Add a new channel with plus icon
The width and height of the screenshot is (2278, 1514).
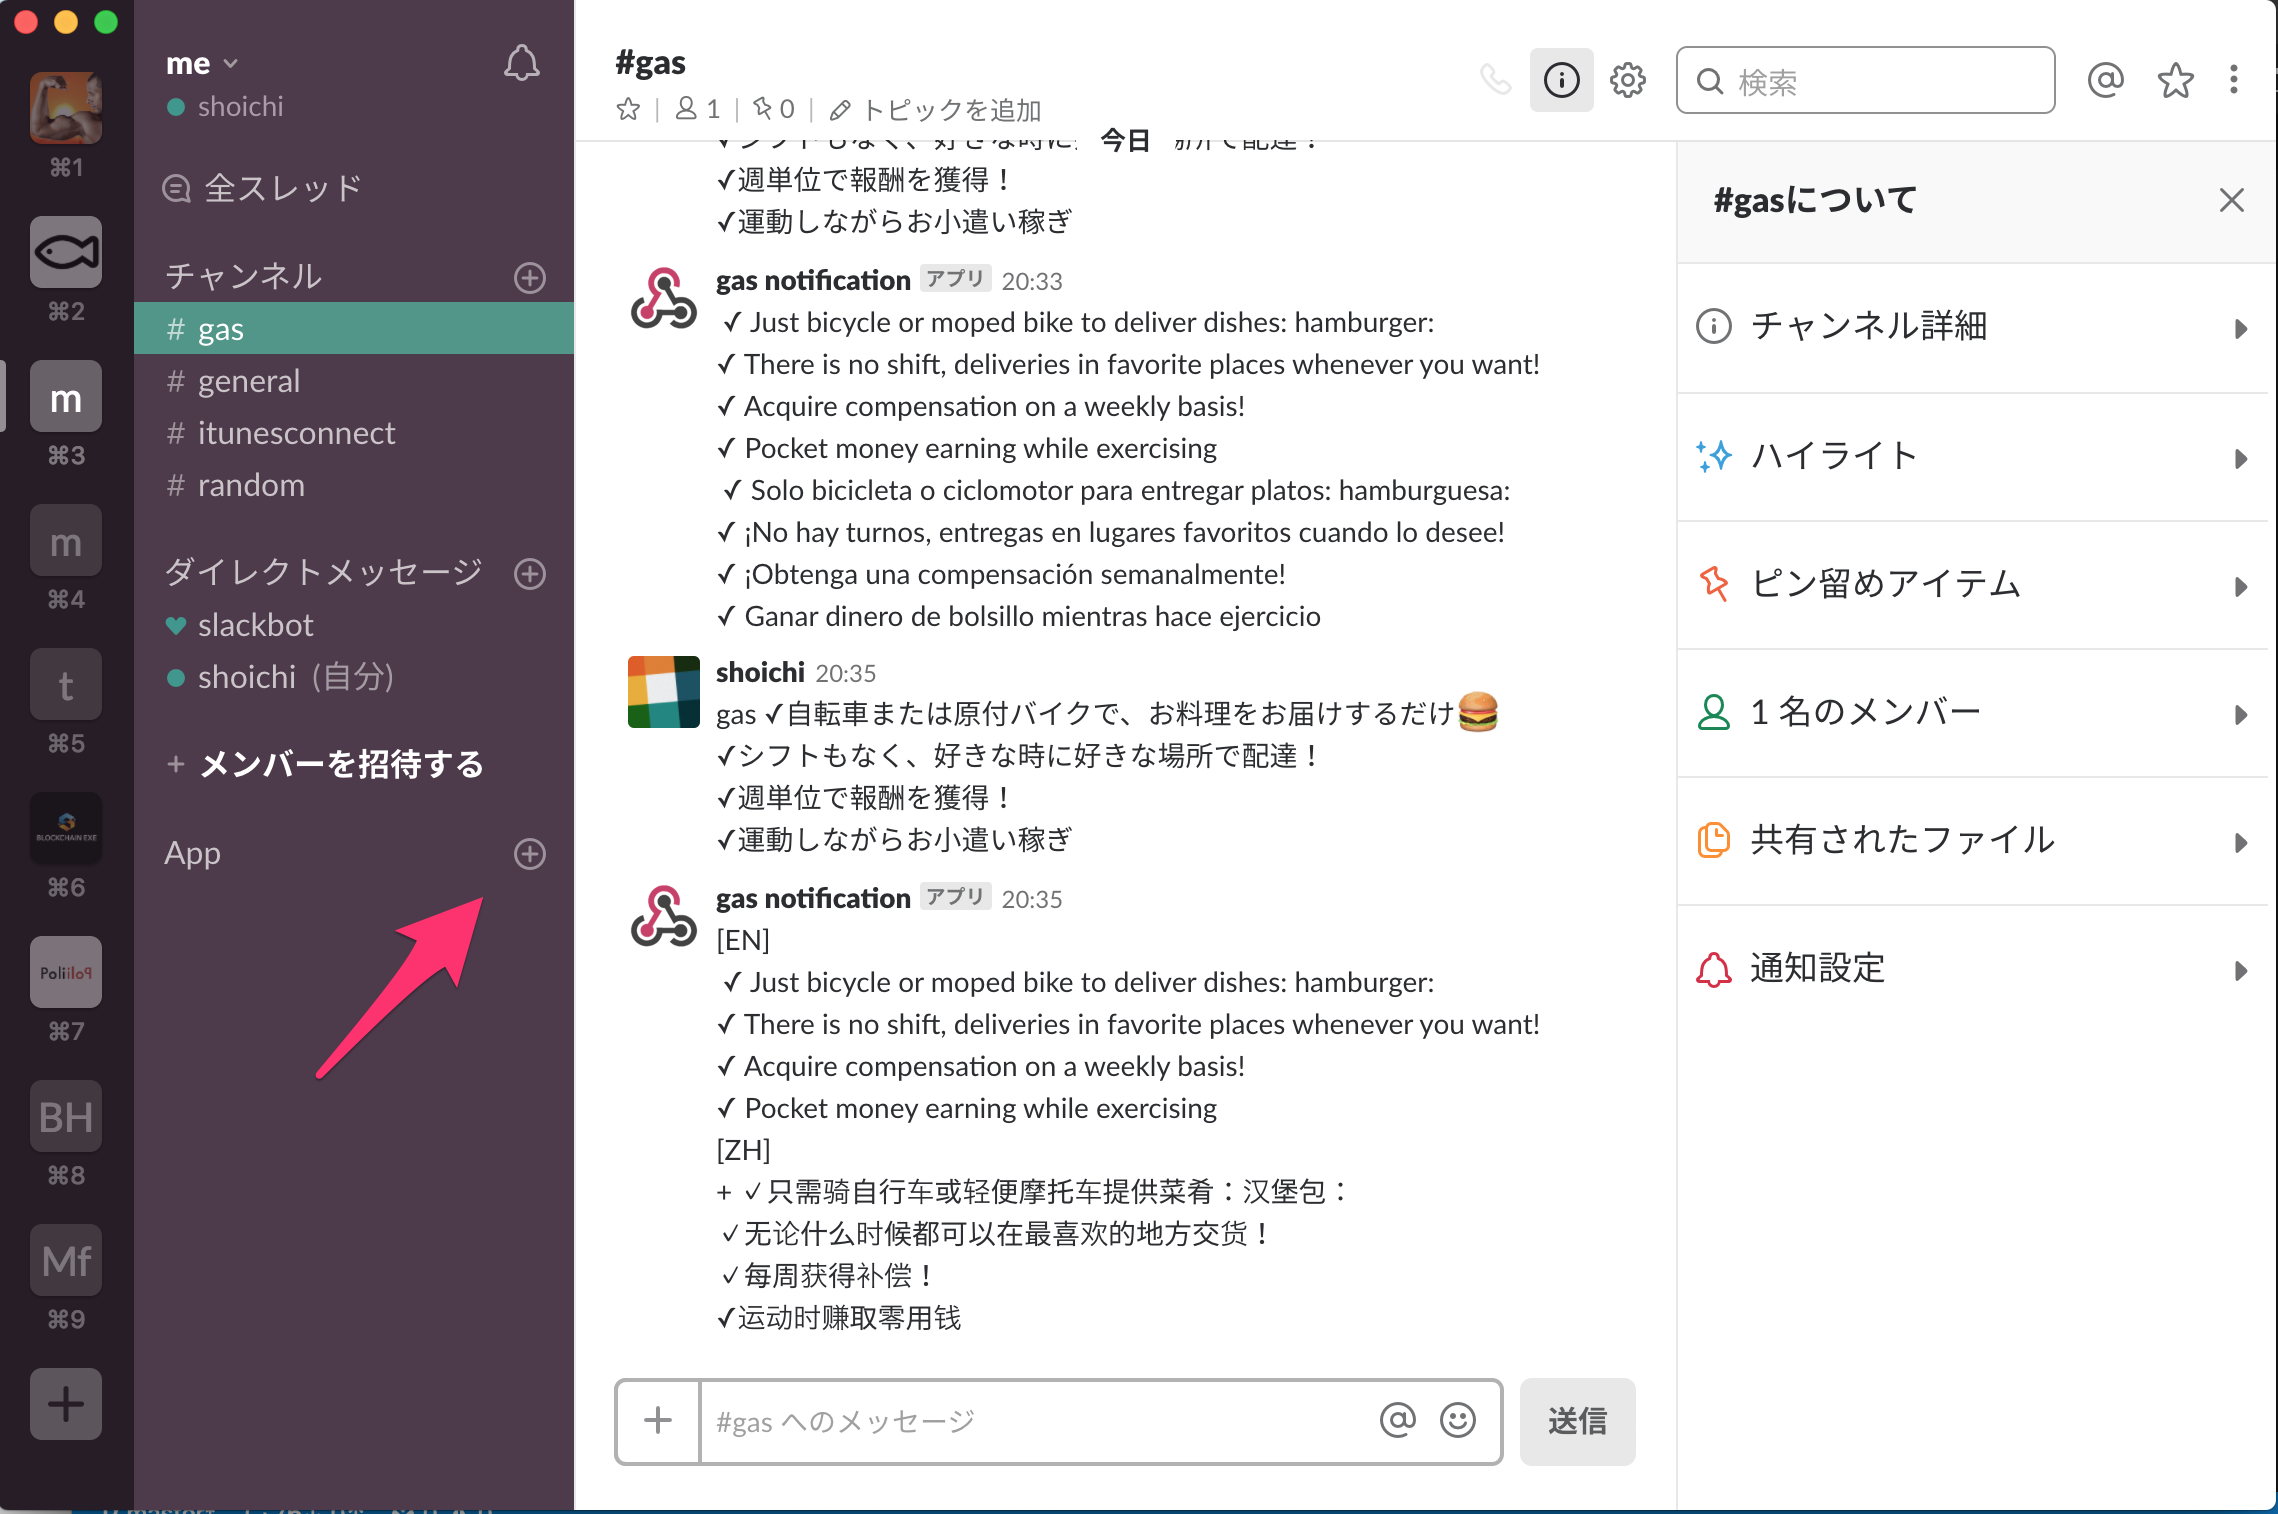click(x=529, y=277)
